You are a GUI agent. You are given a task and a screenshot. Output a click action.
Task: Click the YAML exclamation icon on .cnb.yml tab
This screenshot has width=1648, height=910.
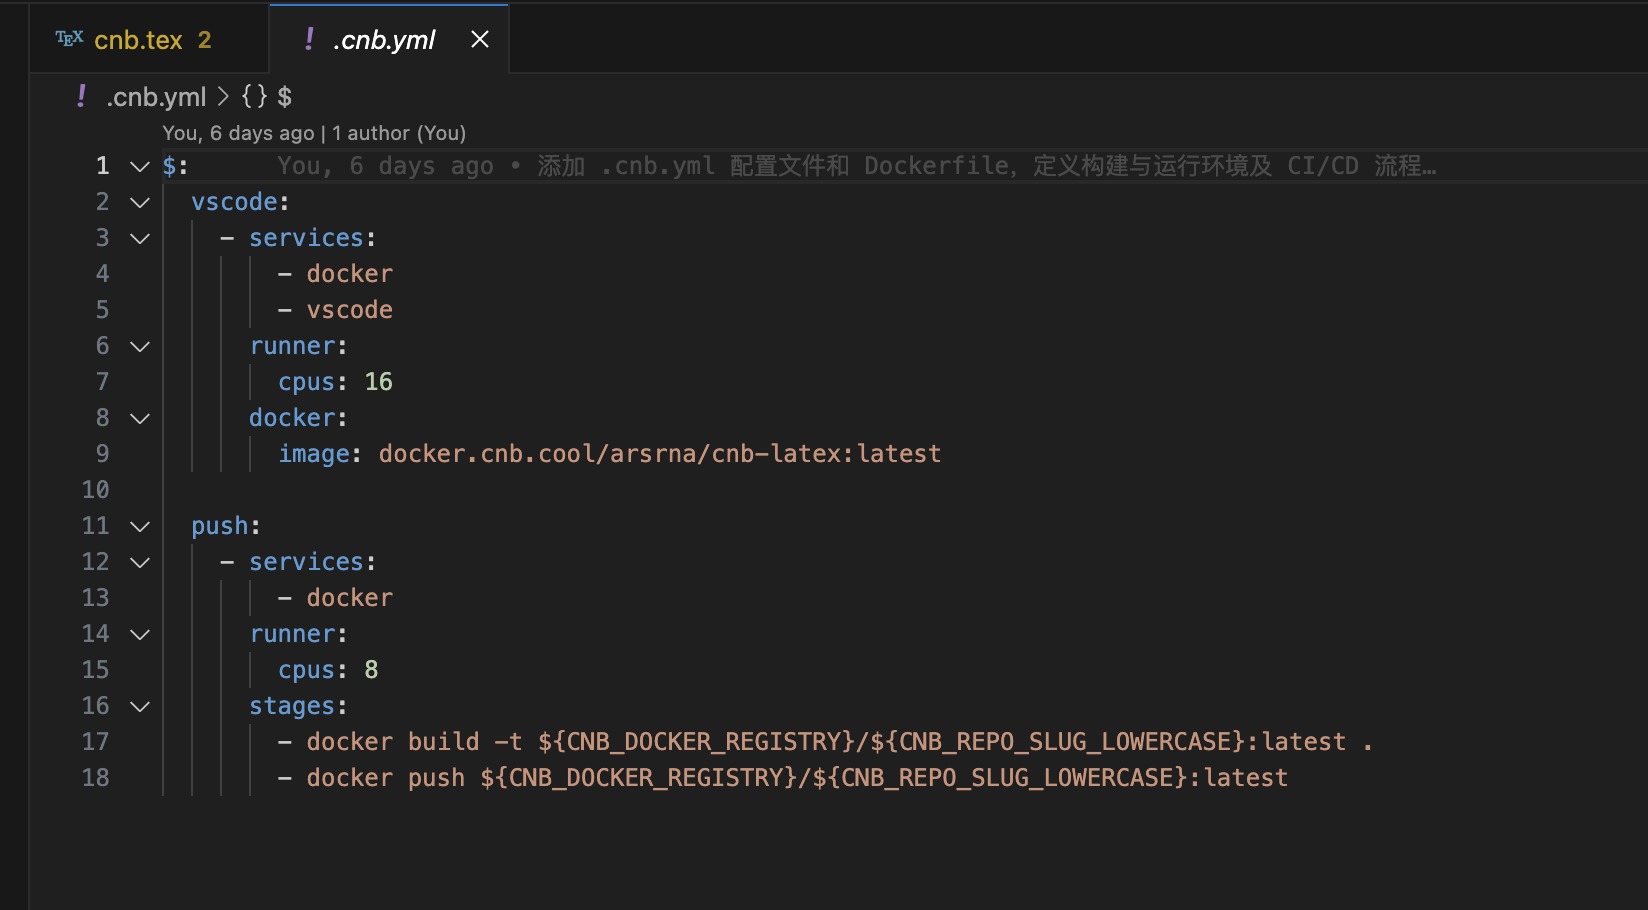309,39
